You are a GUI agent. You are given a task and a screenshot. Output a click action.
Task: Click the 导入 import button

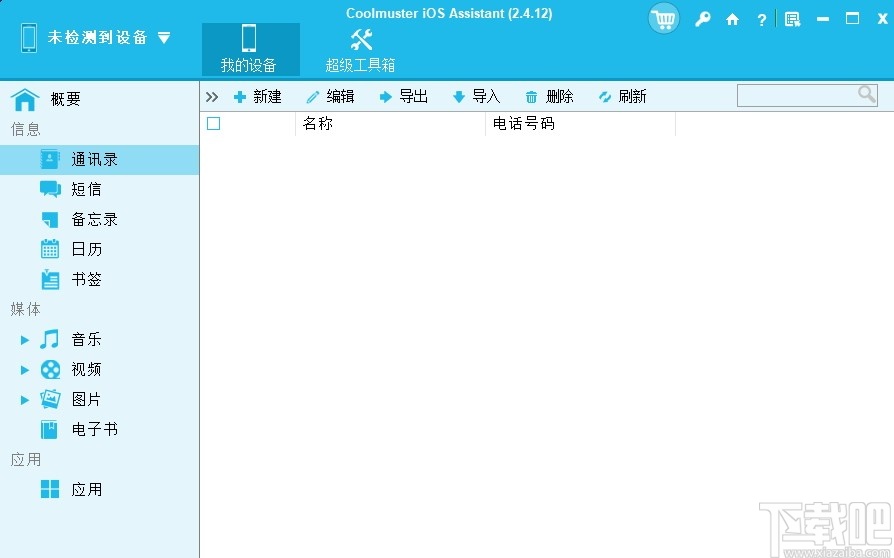pos(477,97)
